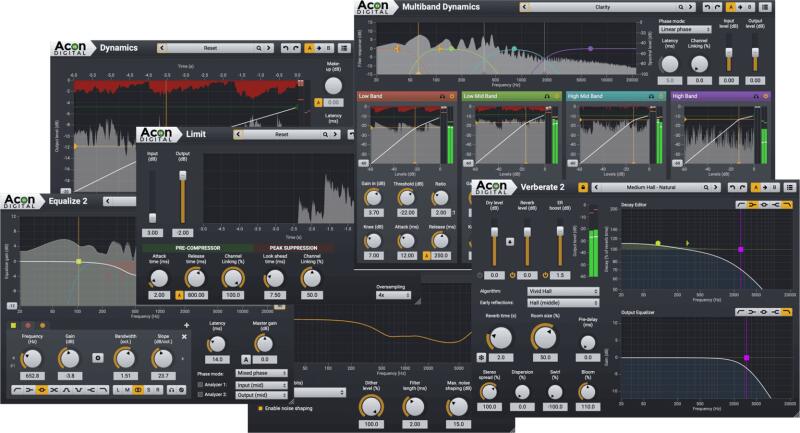Open the list menu icon in Verberate 2
Viewport: 800px width, 433px height.
point(790,187)
